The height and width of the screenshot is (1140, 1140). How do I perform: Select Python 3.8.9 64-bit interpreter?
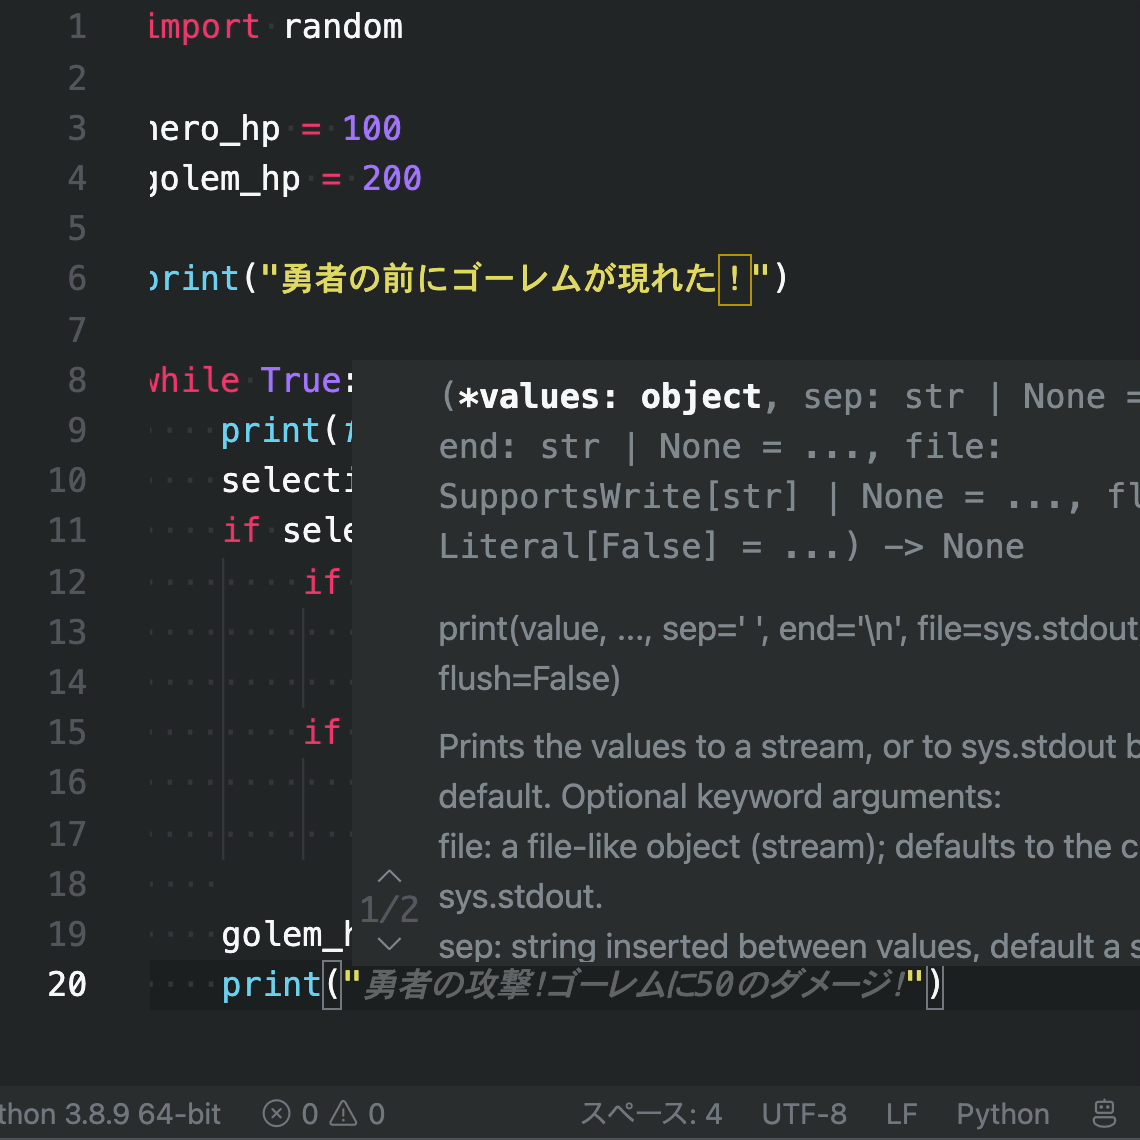click(x=109, y=1114)
